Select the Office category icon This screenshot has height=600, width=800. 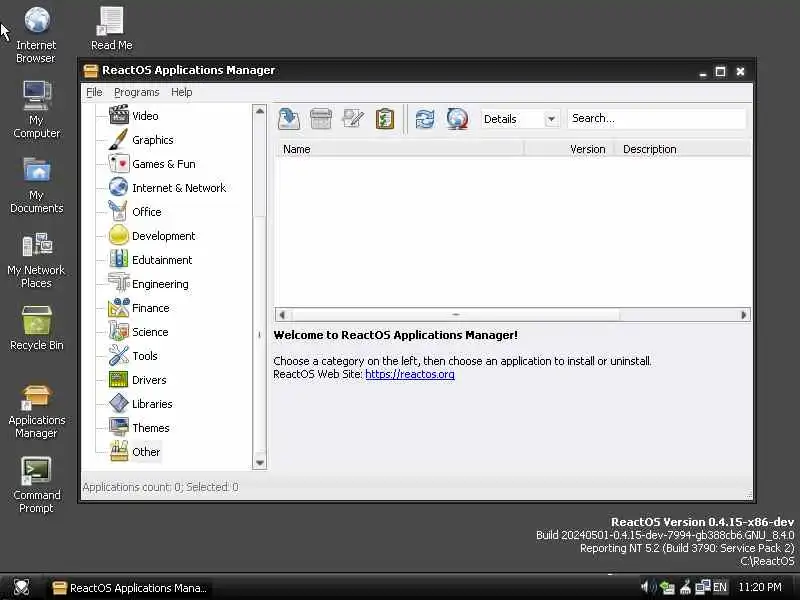click(118, 211)
